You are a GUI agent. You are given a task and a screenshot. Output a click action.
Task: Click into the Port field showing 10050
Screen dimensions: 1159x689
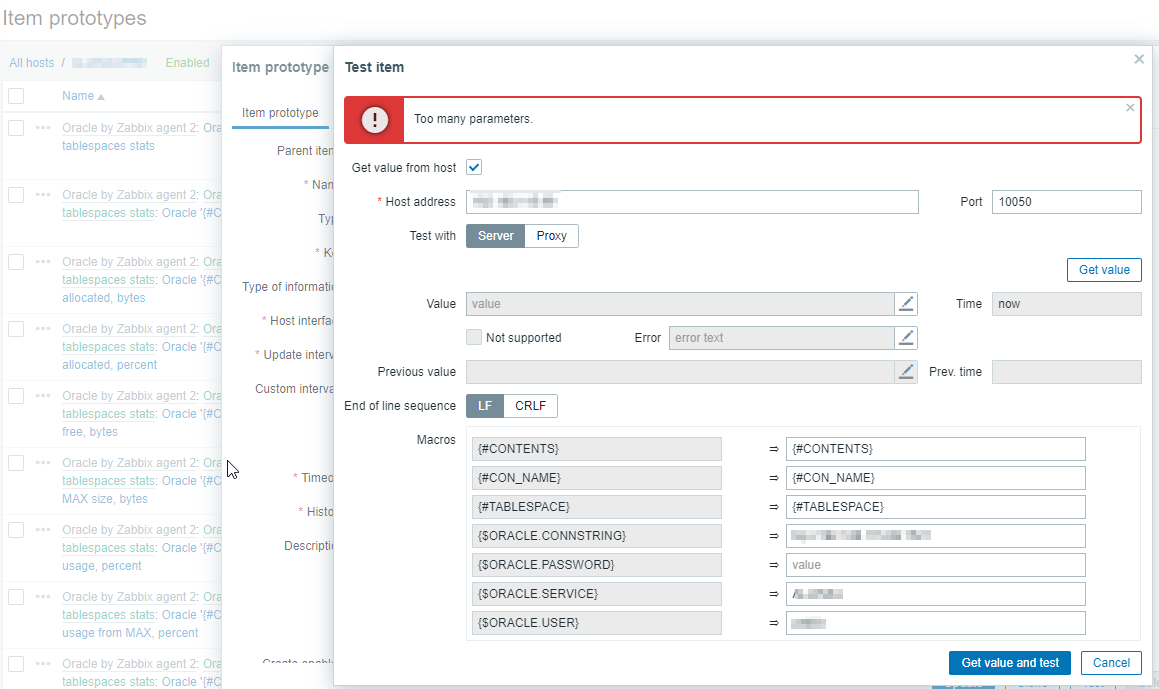(1066, 202)
